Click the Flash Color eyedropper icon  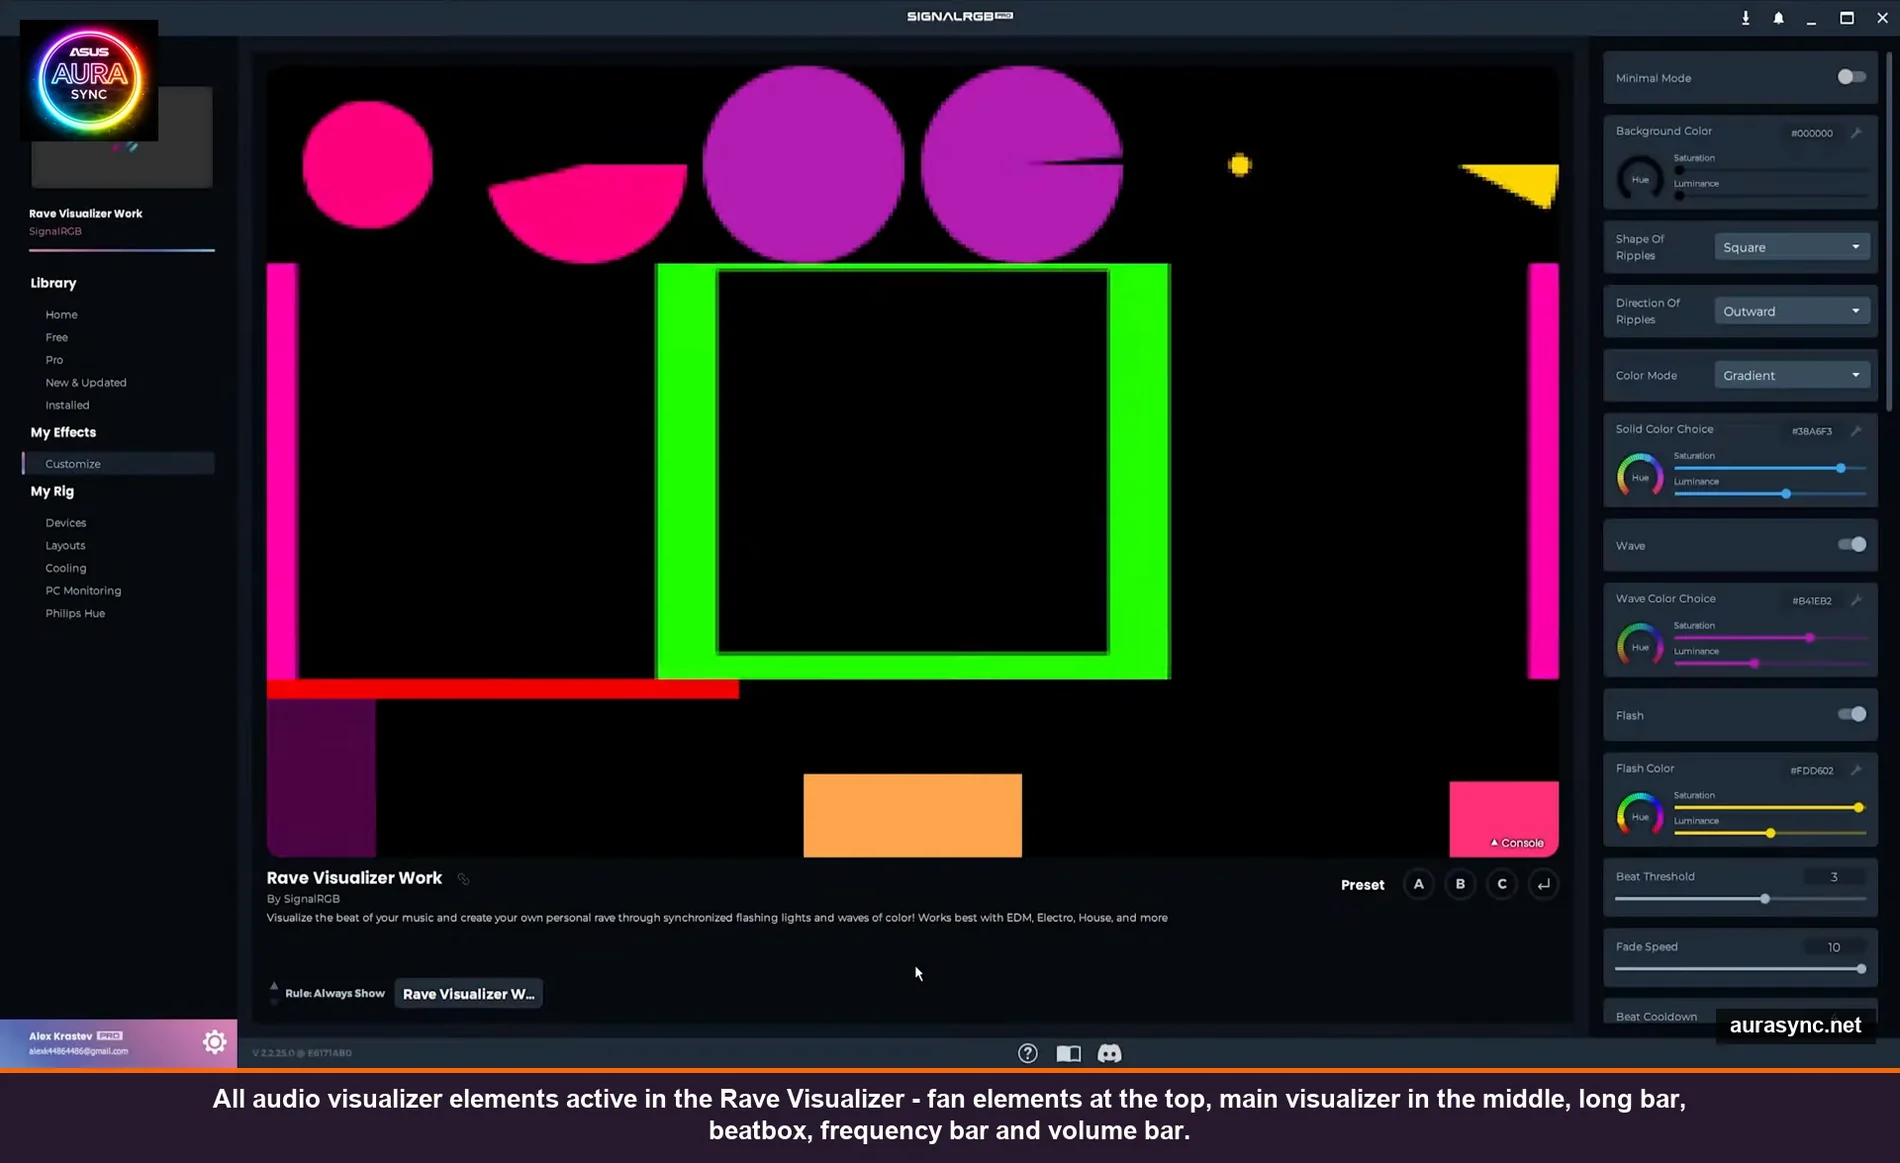[1857, 770]
